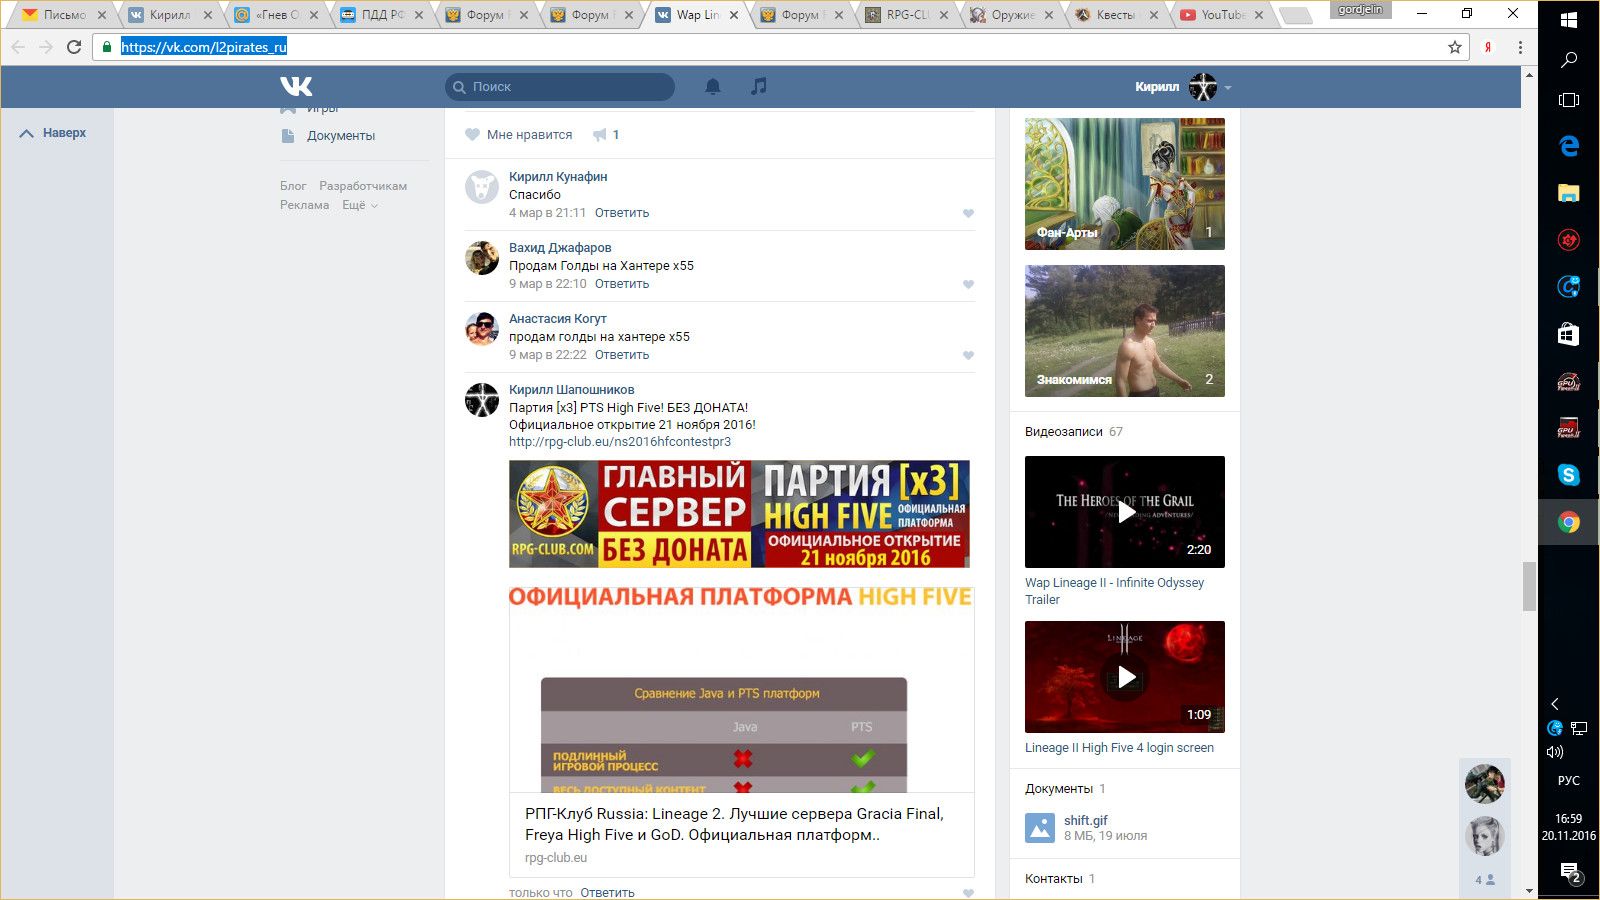Open Action Center notification icon
The image size is (1600, 900).
point(1571,873)
